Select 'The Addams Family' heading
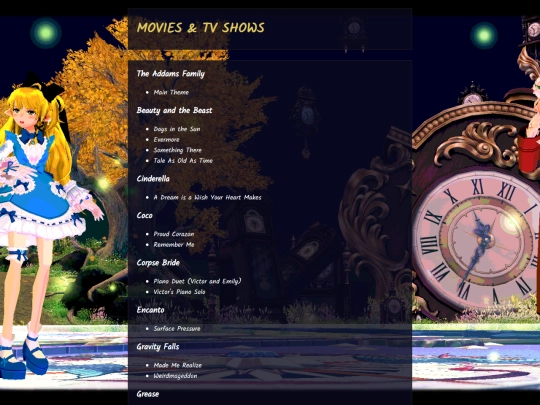Viewport: 540px width, 405px height. pyautogui.click(x=171, y=74)
